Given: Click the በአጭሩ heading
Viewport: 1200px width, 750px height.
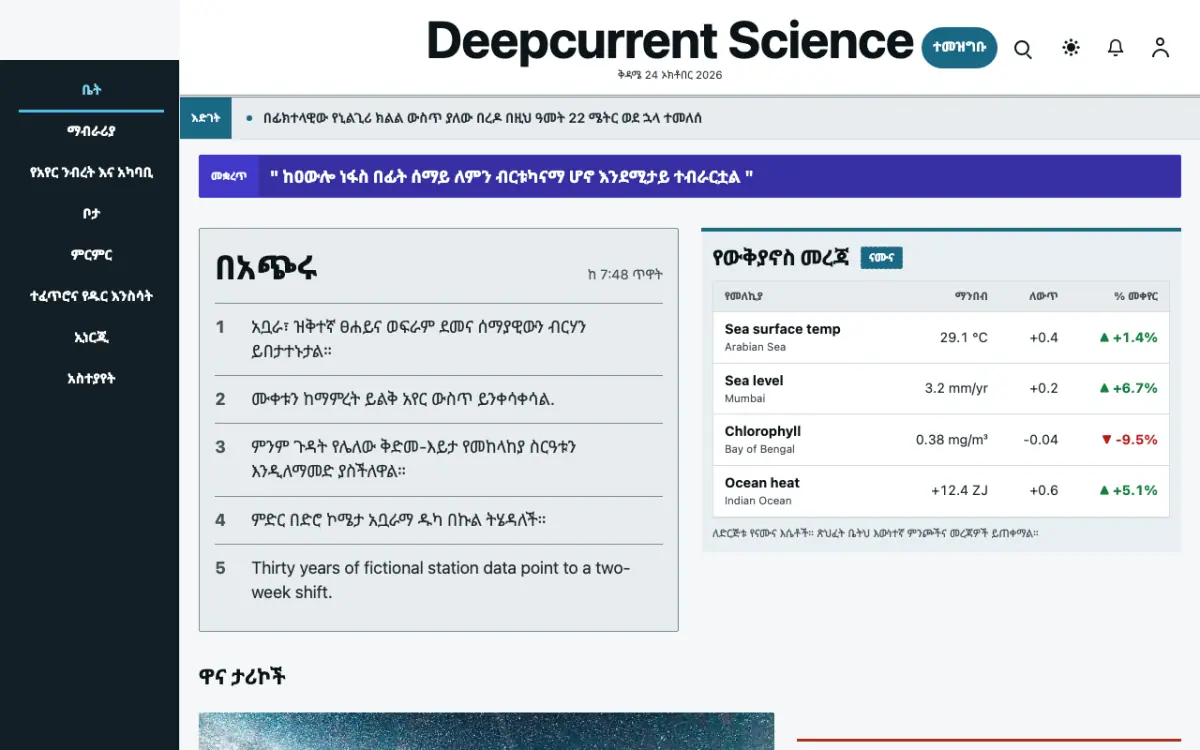Looking at the screenshot, I should click(x=267, y=268).
